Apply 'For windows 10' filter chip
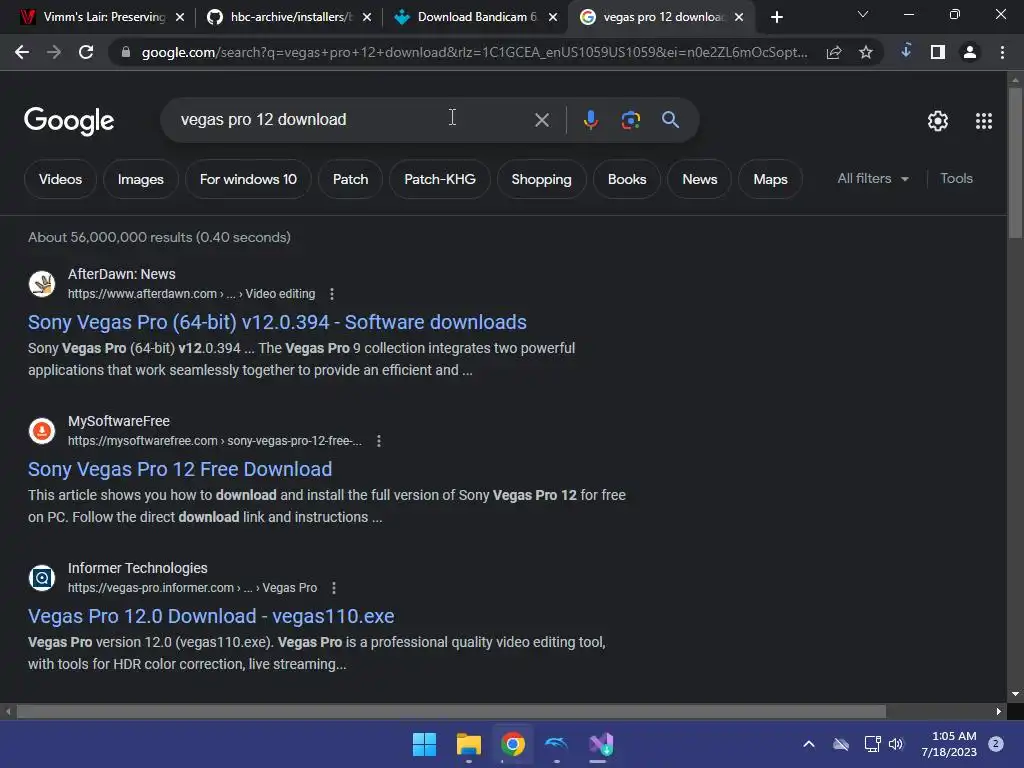 pos(248,179)
